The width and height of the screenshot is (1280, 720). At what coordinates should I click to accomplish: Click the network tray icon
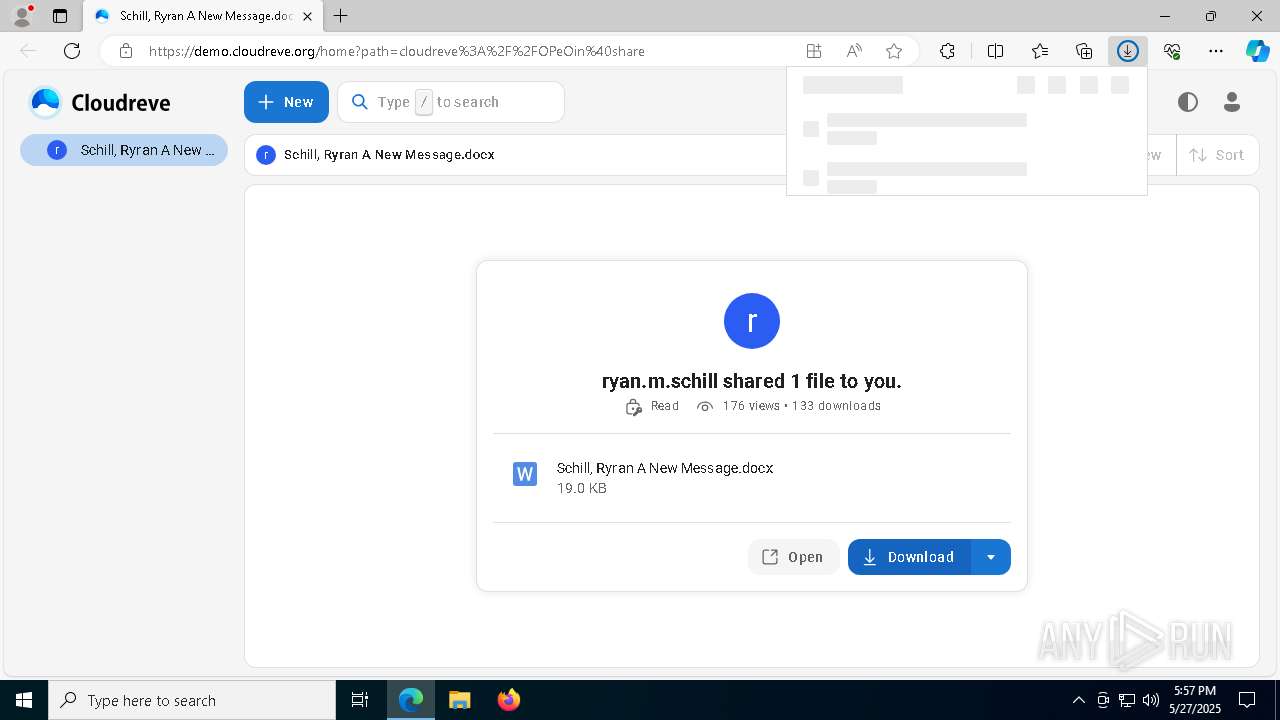pyautogui.click(x=1127, y=700)
